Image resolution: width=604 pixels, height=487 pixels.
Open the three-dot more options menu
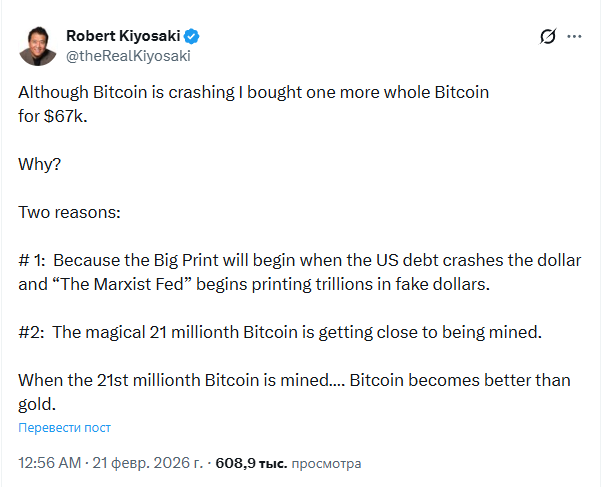pyautogui.click(x=574, y=36)
